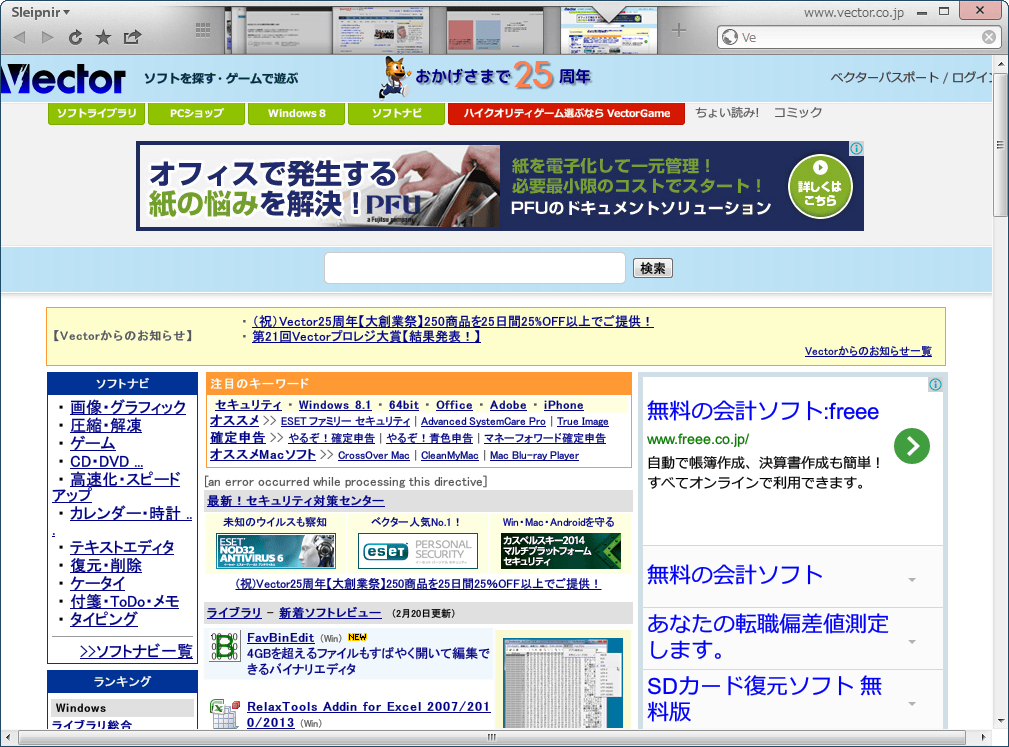Click the vertical scrollbar thumb
The image size is (1009, 747).
(1001, 144)
